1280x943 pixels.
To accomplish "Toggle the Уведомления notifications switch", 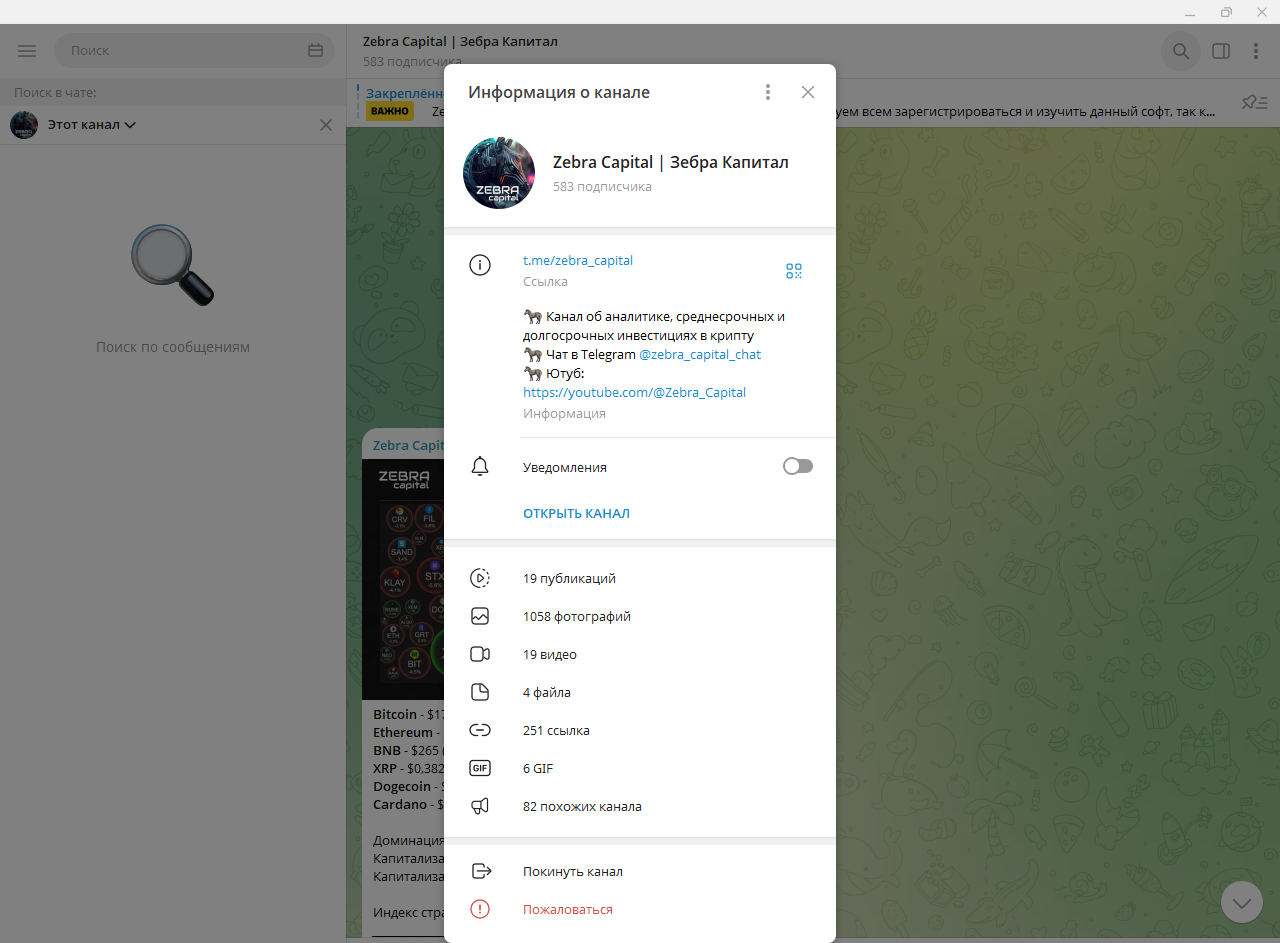I will coord(798,467).
